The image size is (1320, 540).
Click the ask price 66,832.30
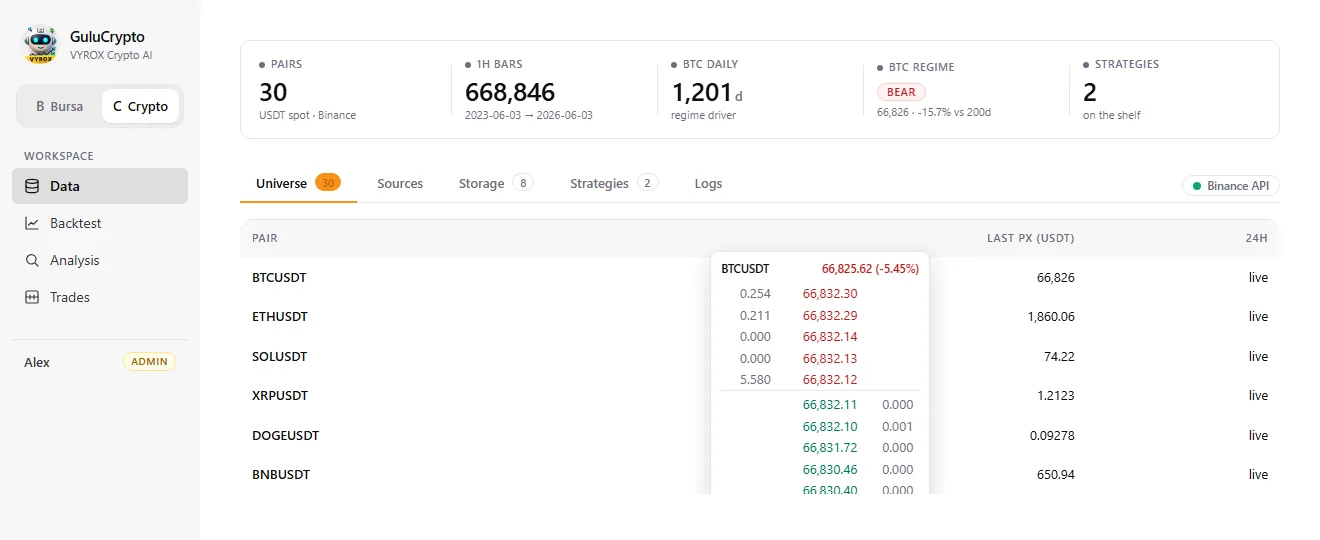point(830,293)
